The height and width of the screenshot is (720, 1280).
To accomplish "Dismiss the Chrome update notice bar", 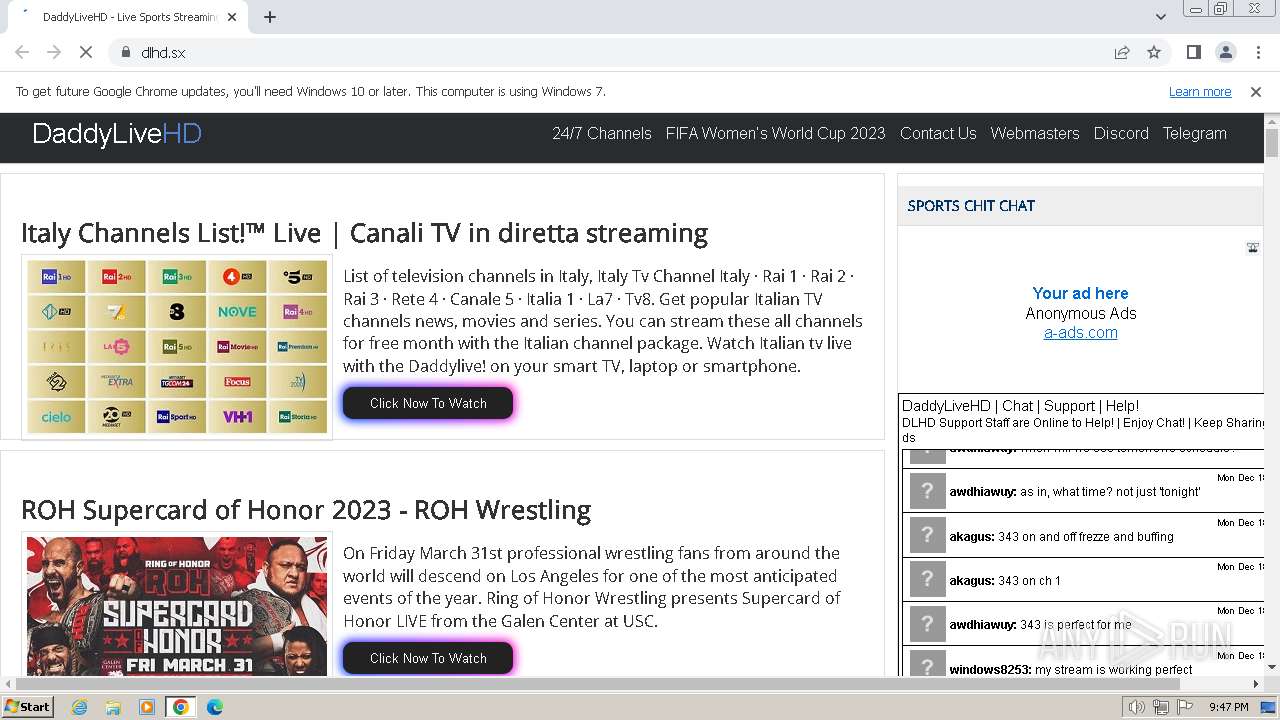I will [1256, 91].
